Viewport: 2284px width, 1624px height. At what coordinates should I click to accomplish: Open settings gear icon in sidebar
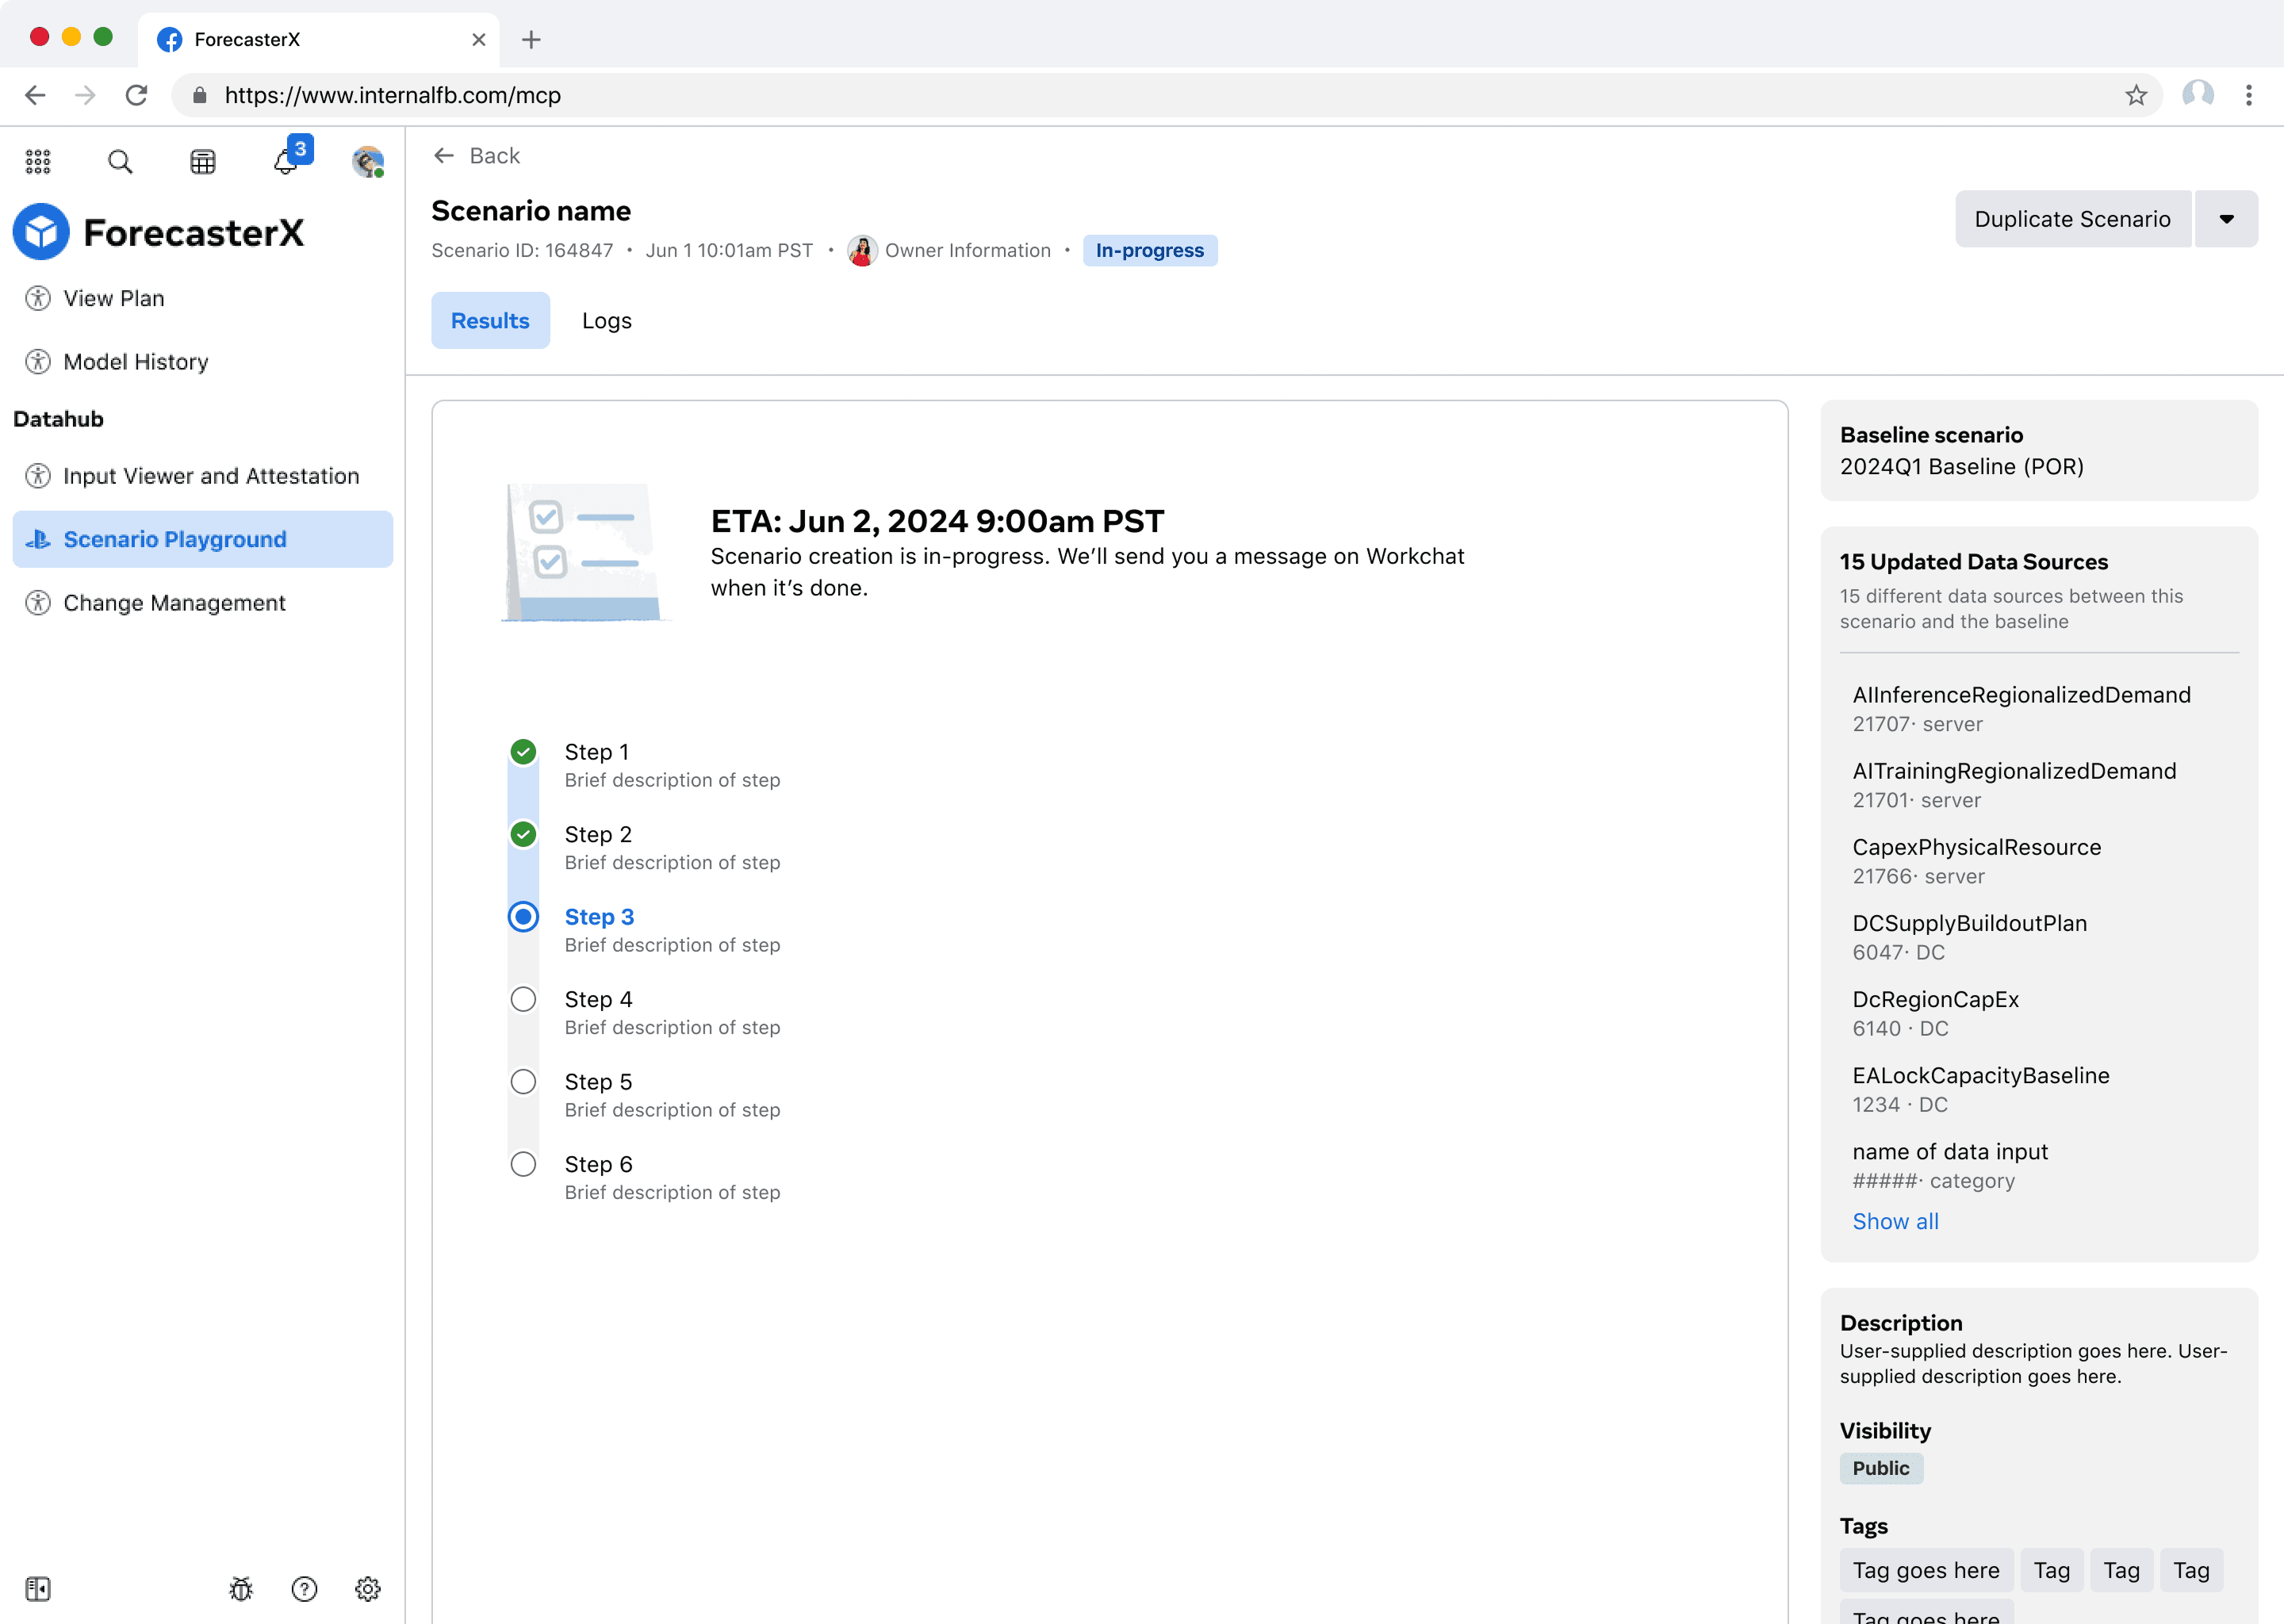pyautogui.click(x=368, y=1588)
